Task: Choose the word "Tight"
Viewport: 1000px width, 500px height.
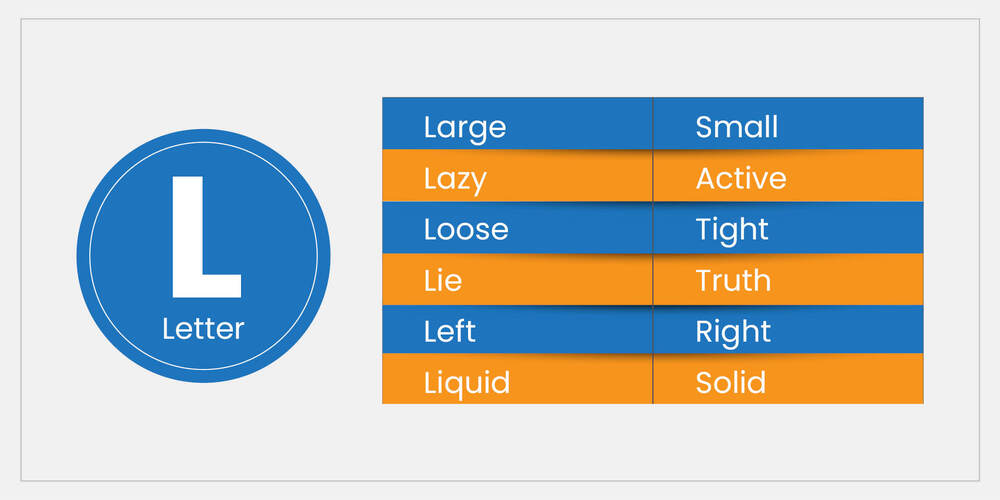Action: (x=732, y=230)
